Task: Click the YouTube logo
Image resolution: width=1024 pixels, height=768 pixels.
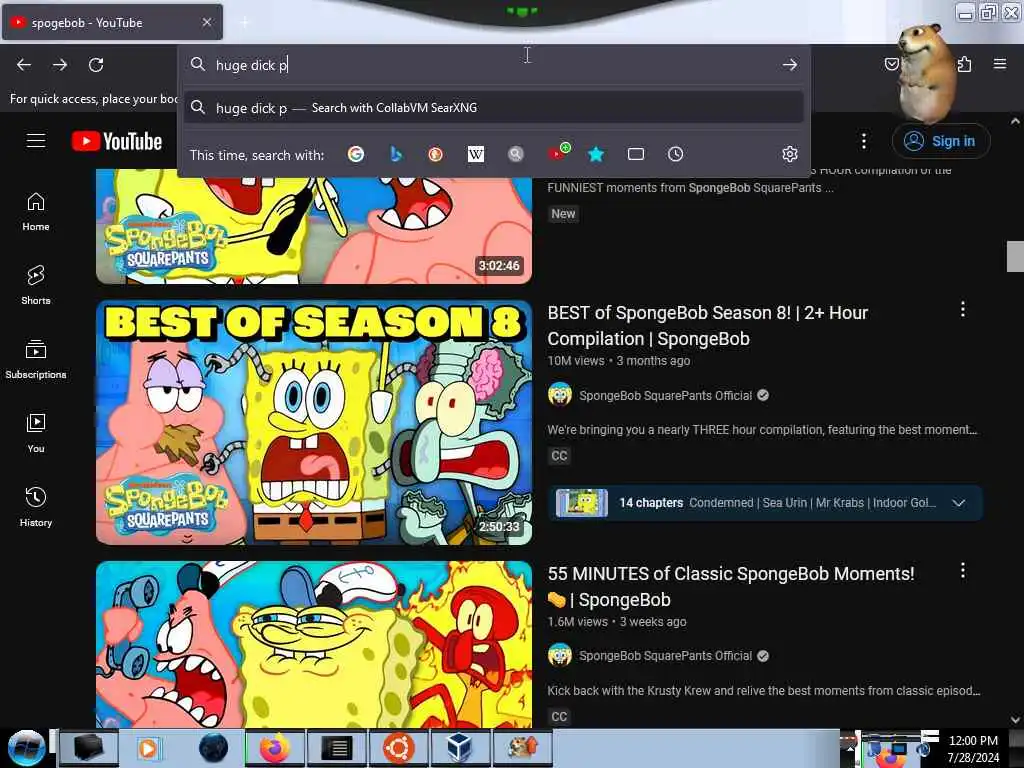Action: (x=117, y=141)
